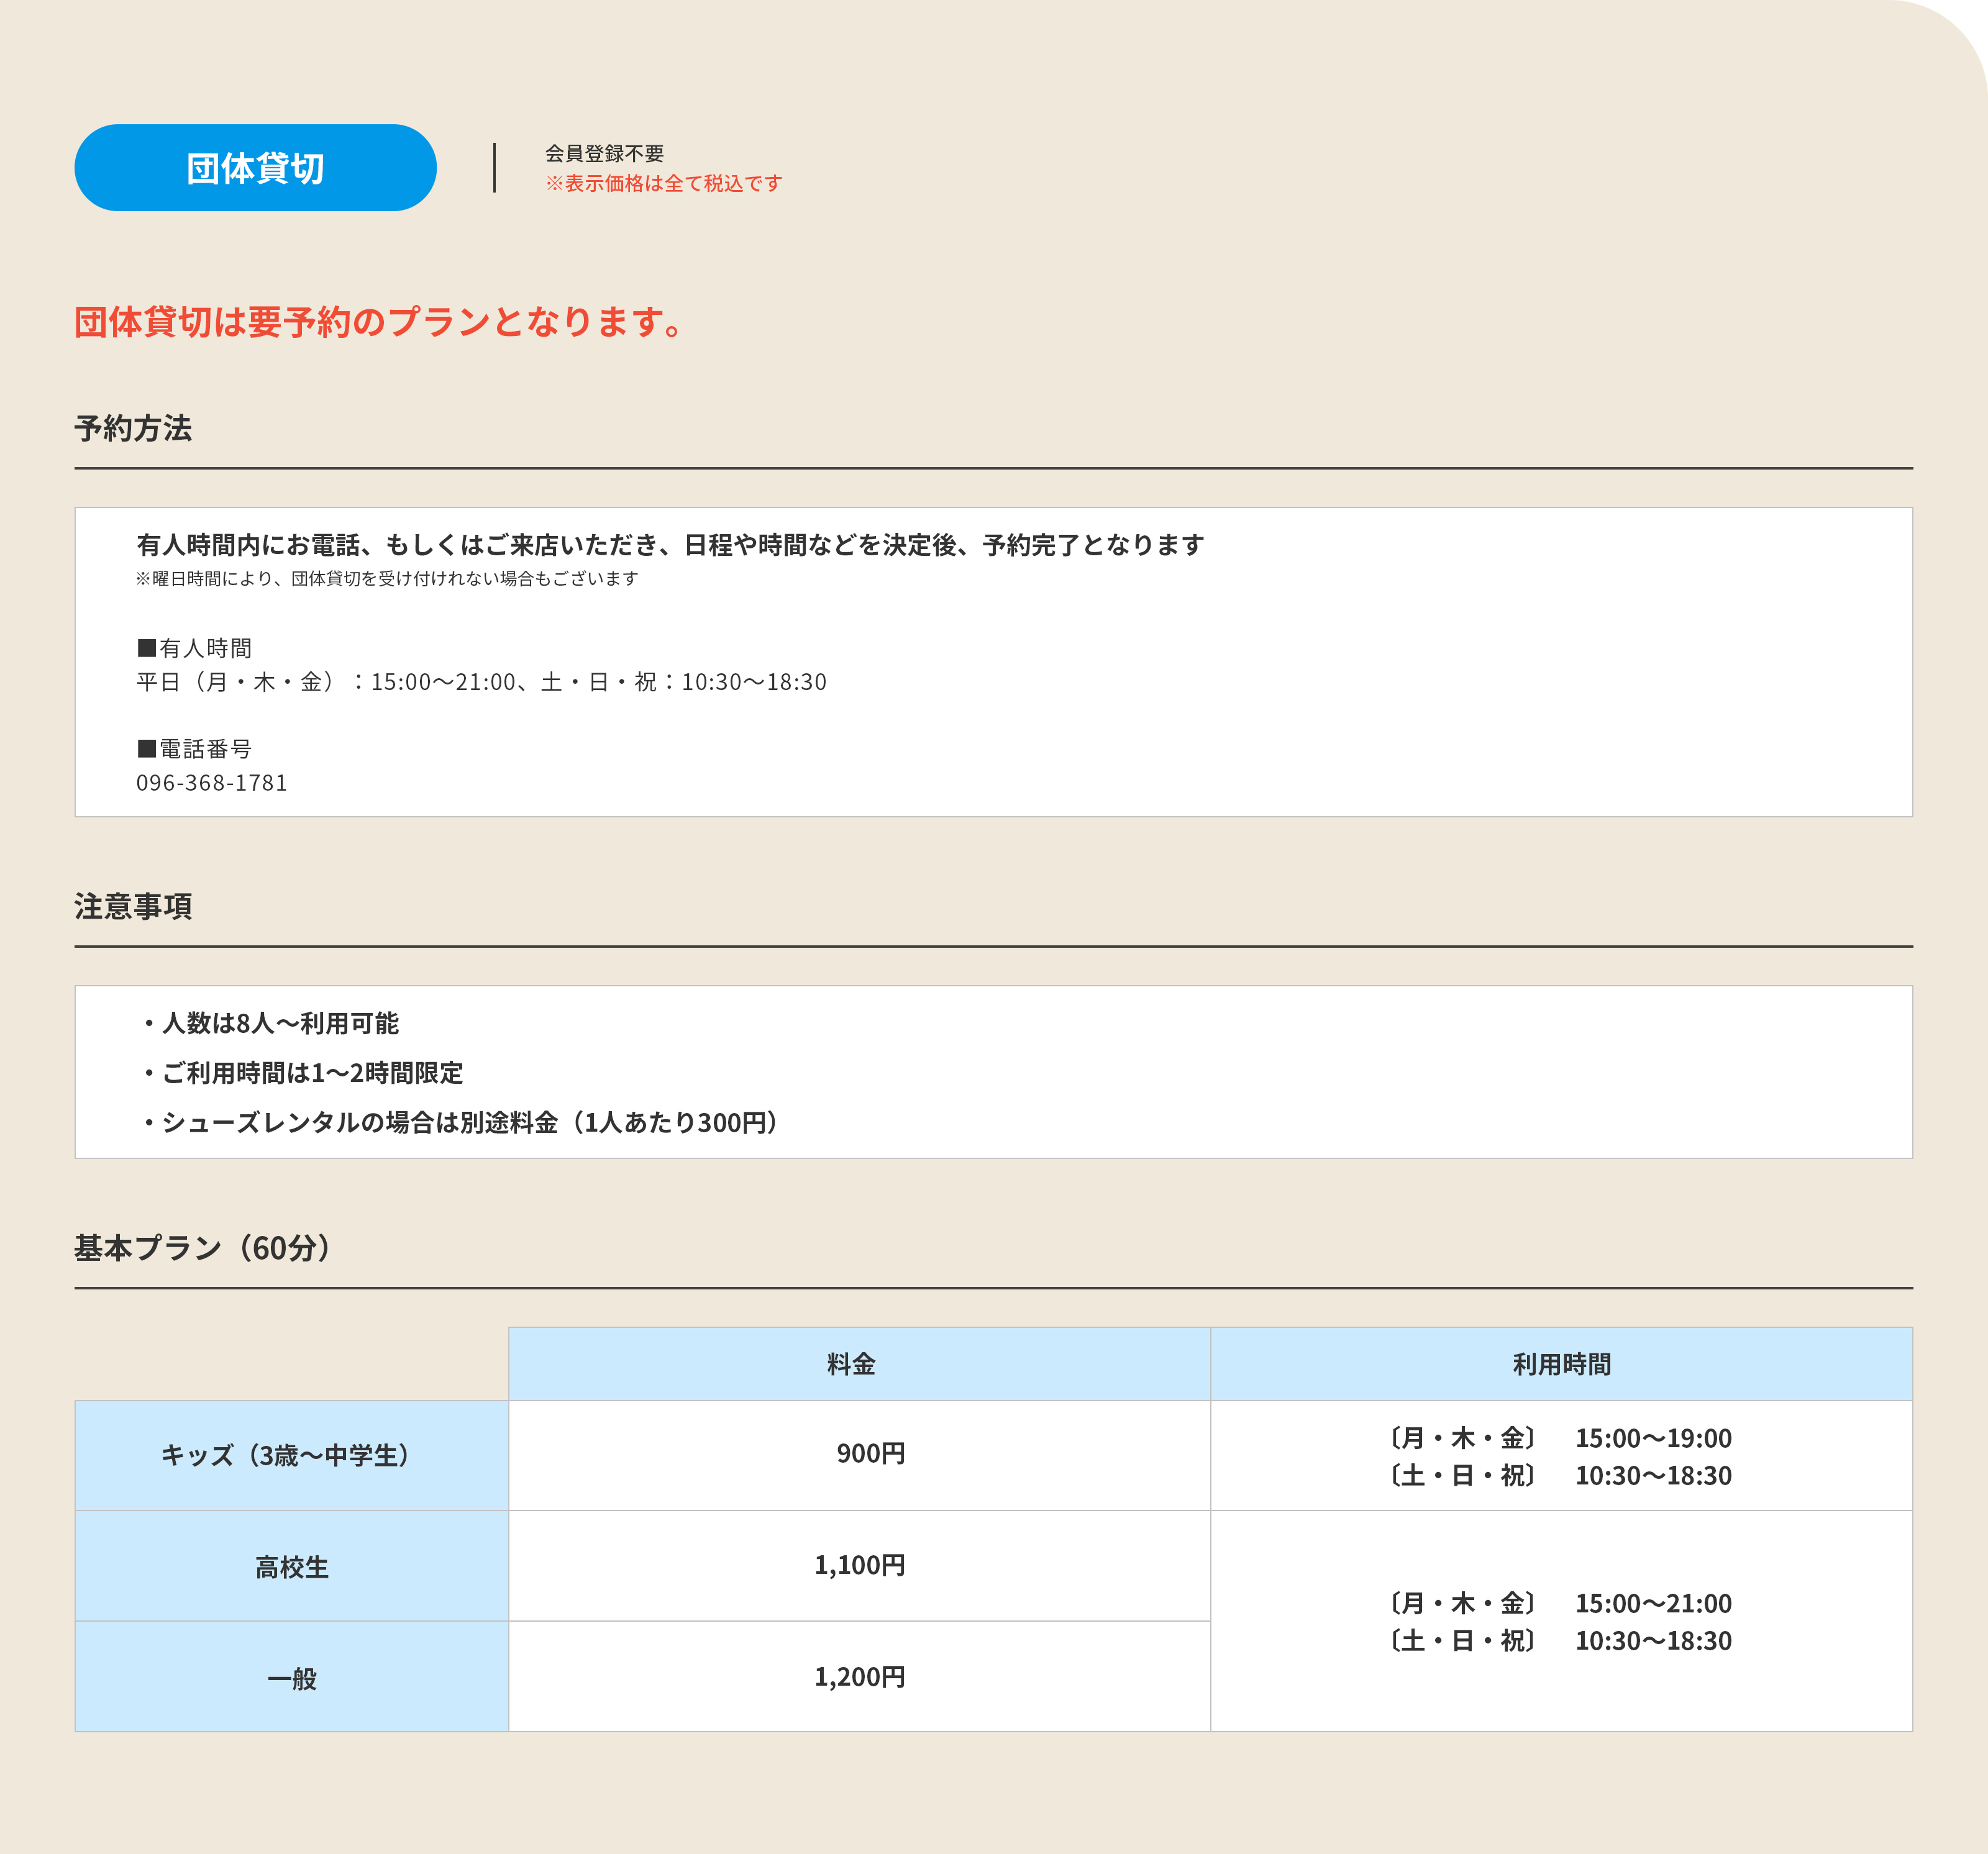
Task: Click the 注意事項 section heading
Action: [133, 906]
